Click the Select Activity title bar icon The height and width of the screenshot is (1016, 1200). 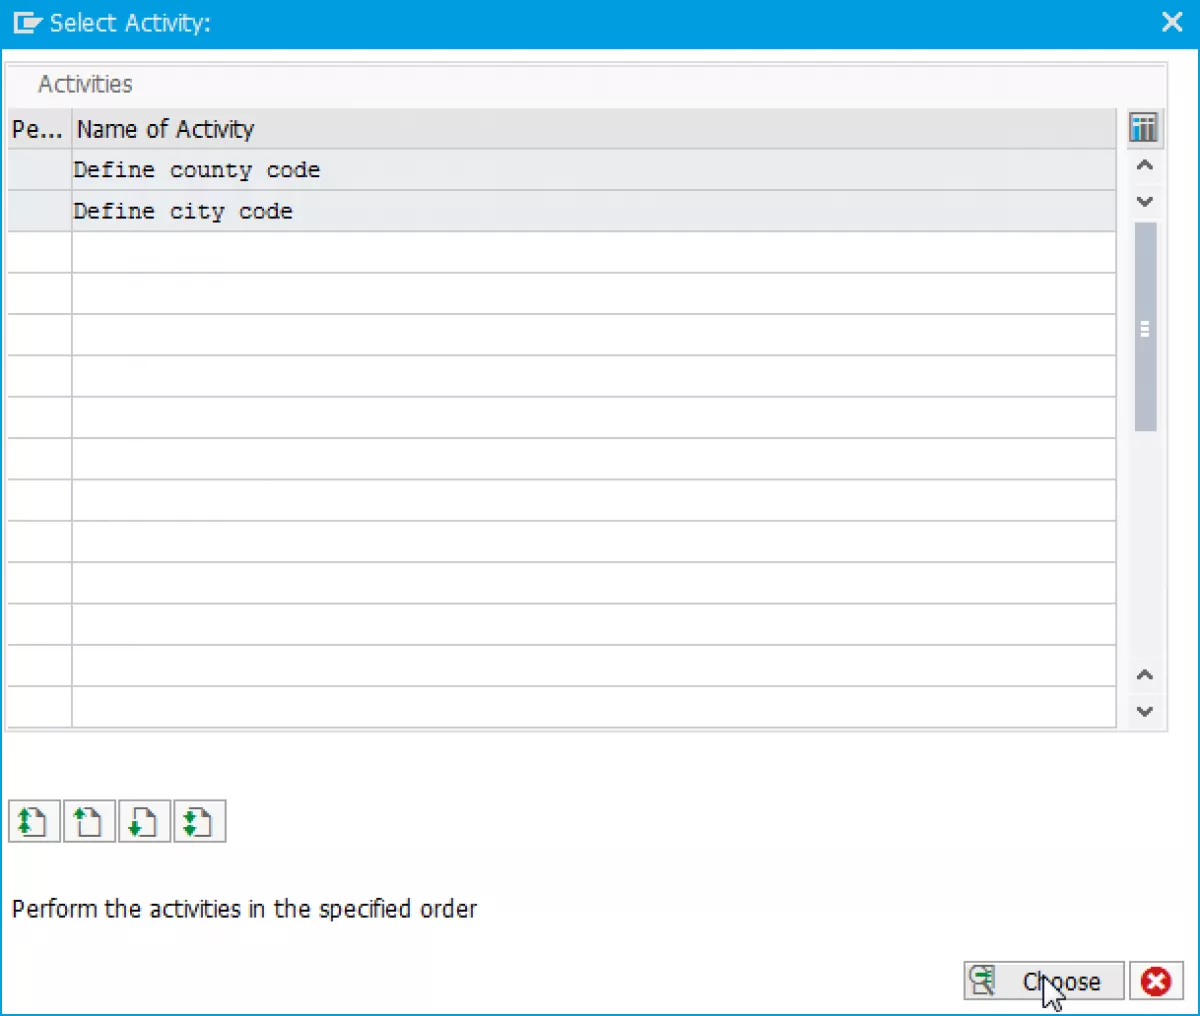tap(27, 22)
